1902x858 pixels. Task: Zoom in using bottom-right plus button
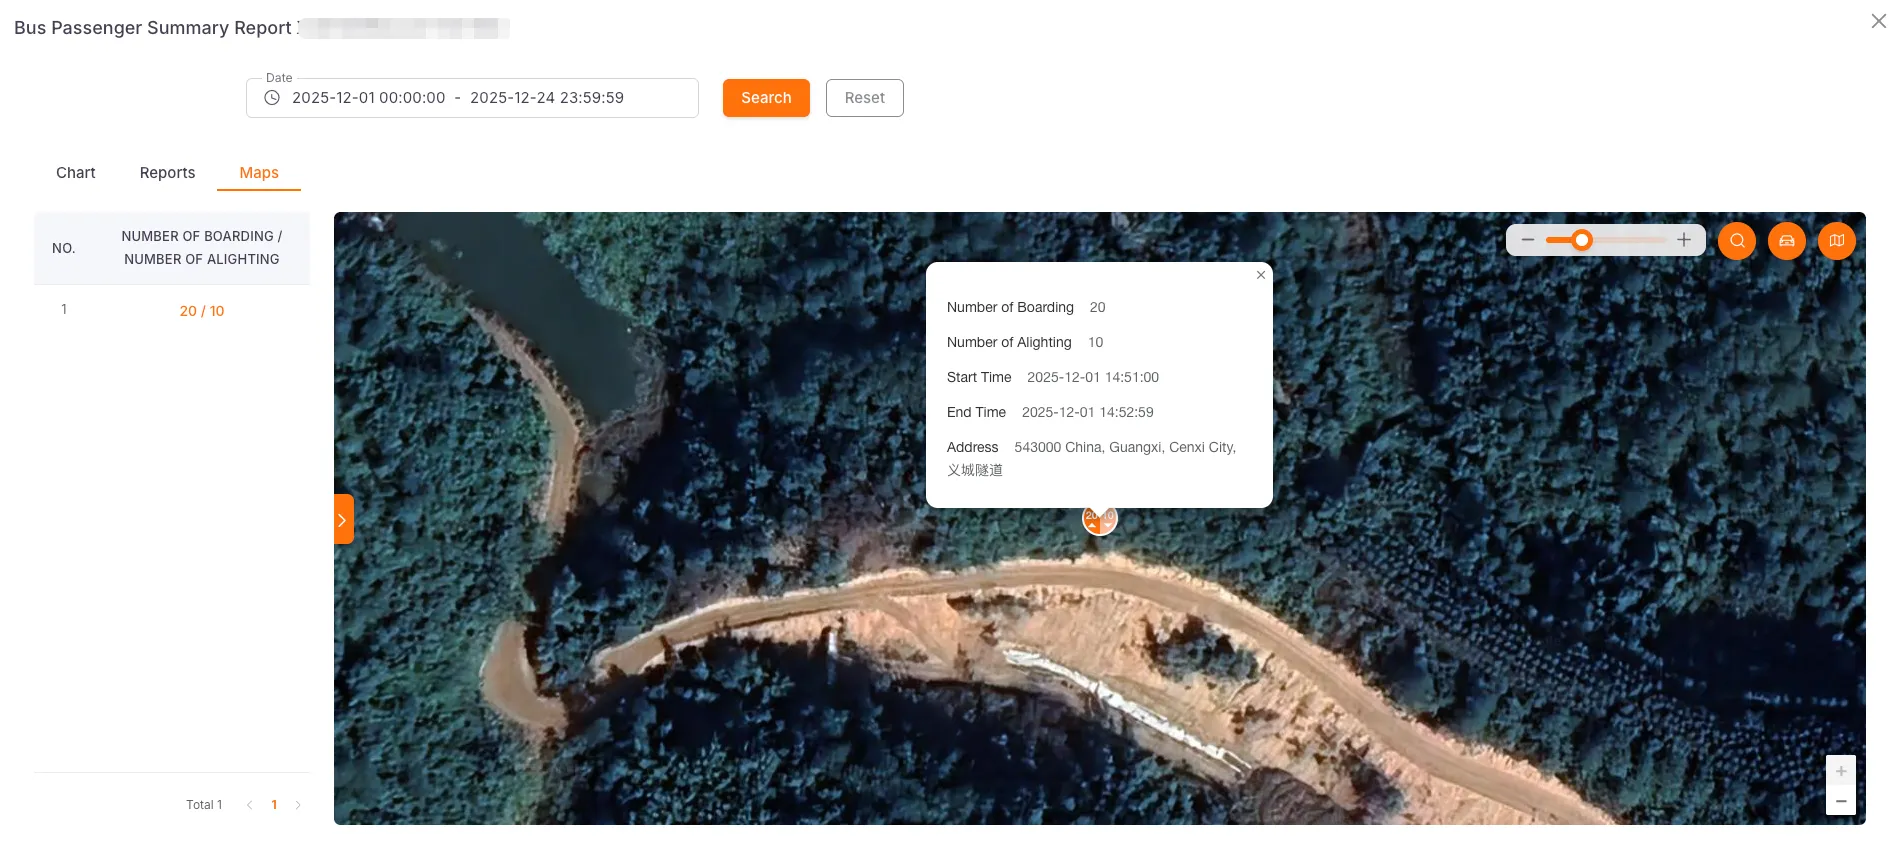[1841, 771]
